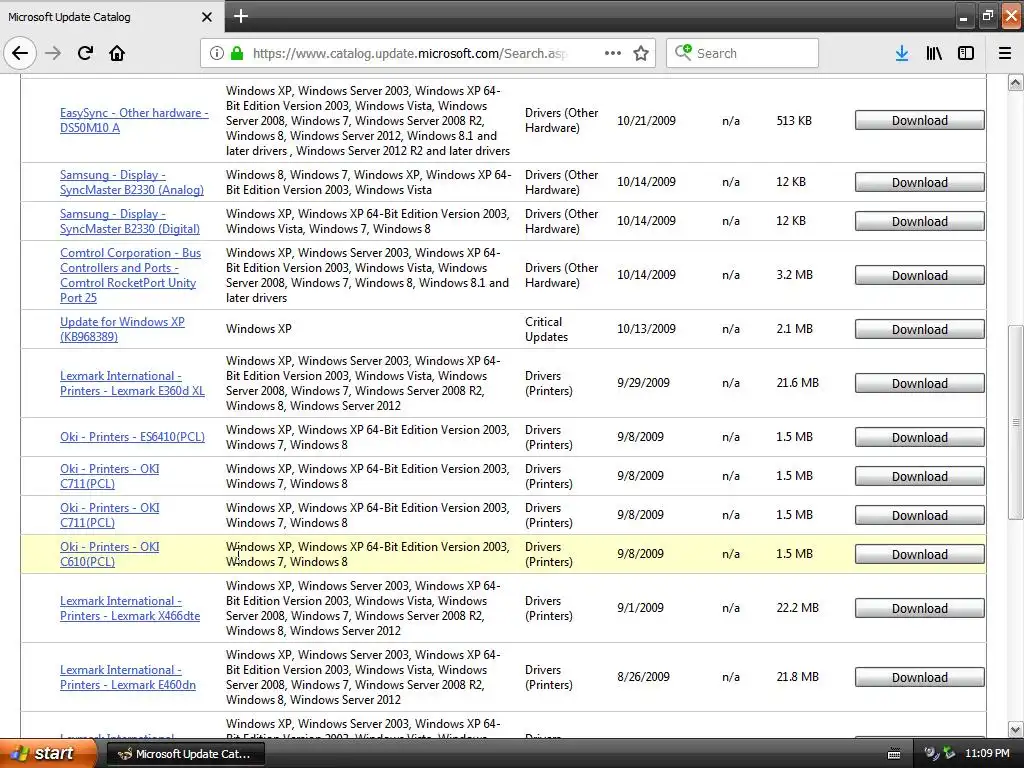Download the KB968389 critical update
This screenshot has height=768, width=1024.
coord(920,329)
